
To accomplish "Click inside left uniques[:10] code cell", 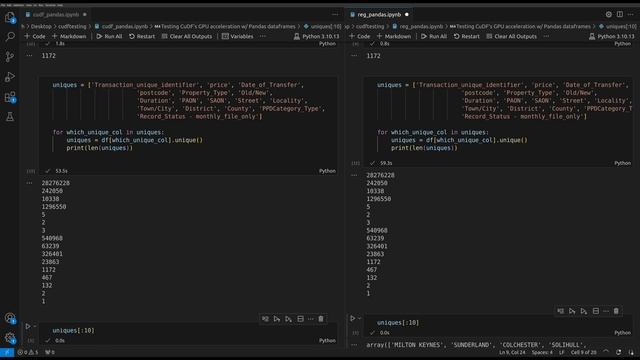I will [x=188, y=330].
